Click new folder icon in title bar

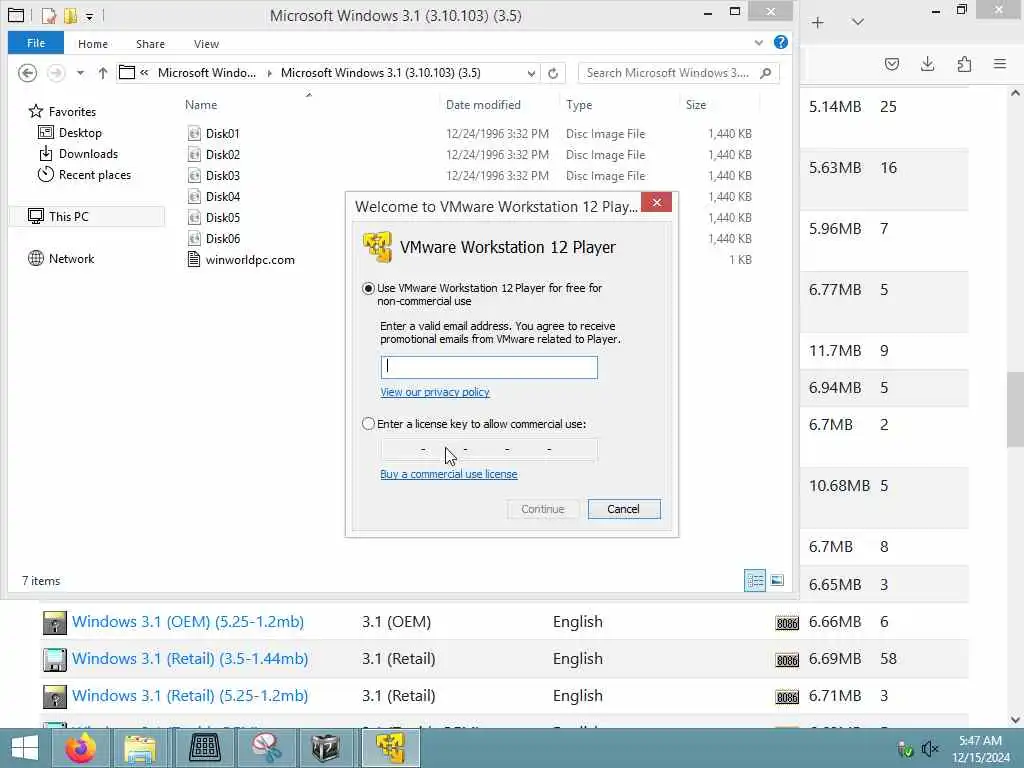point(70,15)
